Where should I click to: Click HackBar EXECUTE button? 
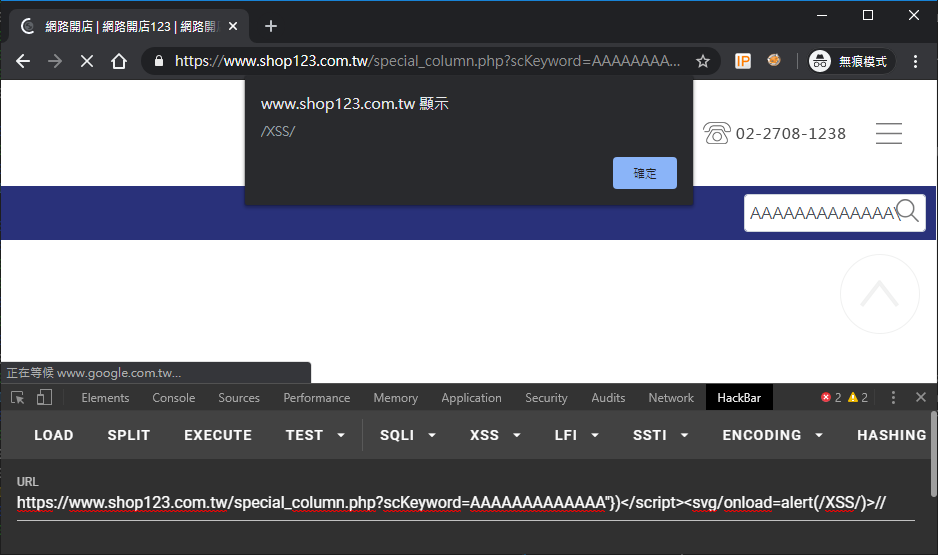click(218, 435)
